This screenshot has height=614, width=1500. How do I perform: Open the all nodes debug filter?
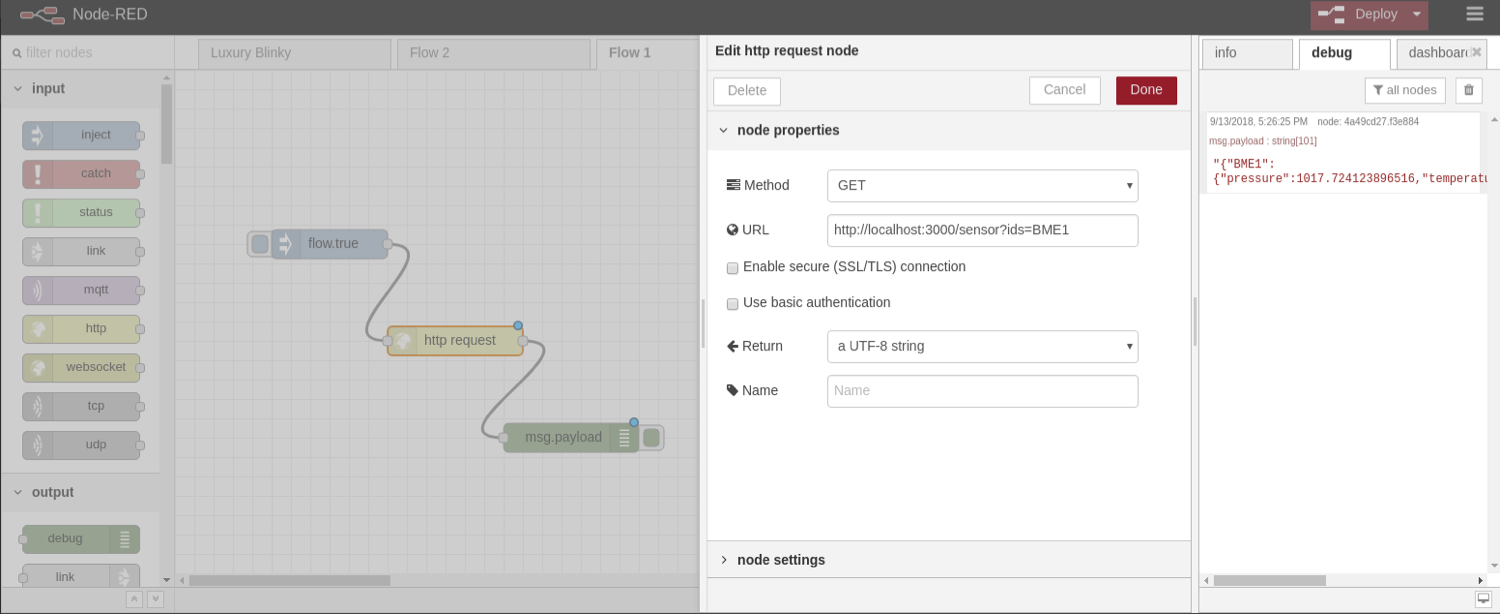(x=1405, y=90)
